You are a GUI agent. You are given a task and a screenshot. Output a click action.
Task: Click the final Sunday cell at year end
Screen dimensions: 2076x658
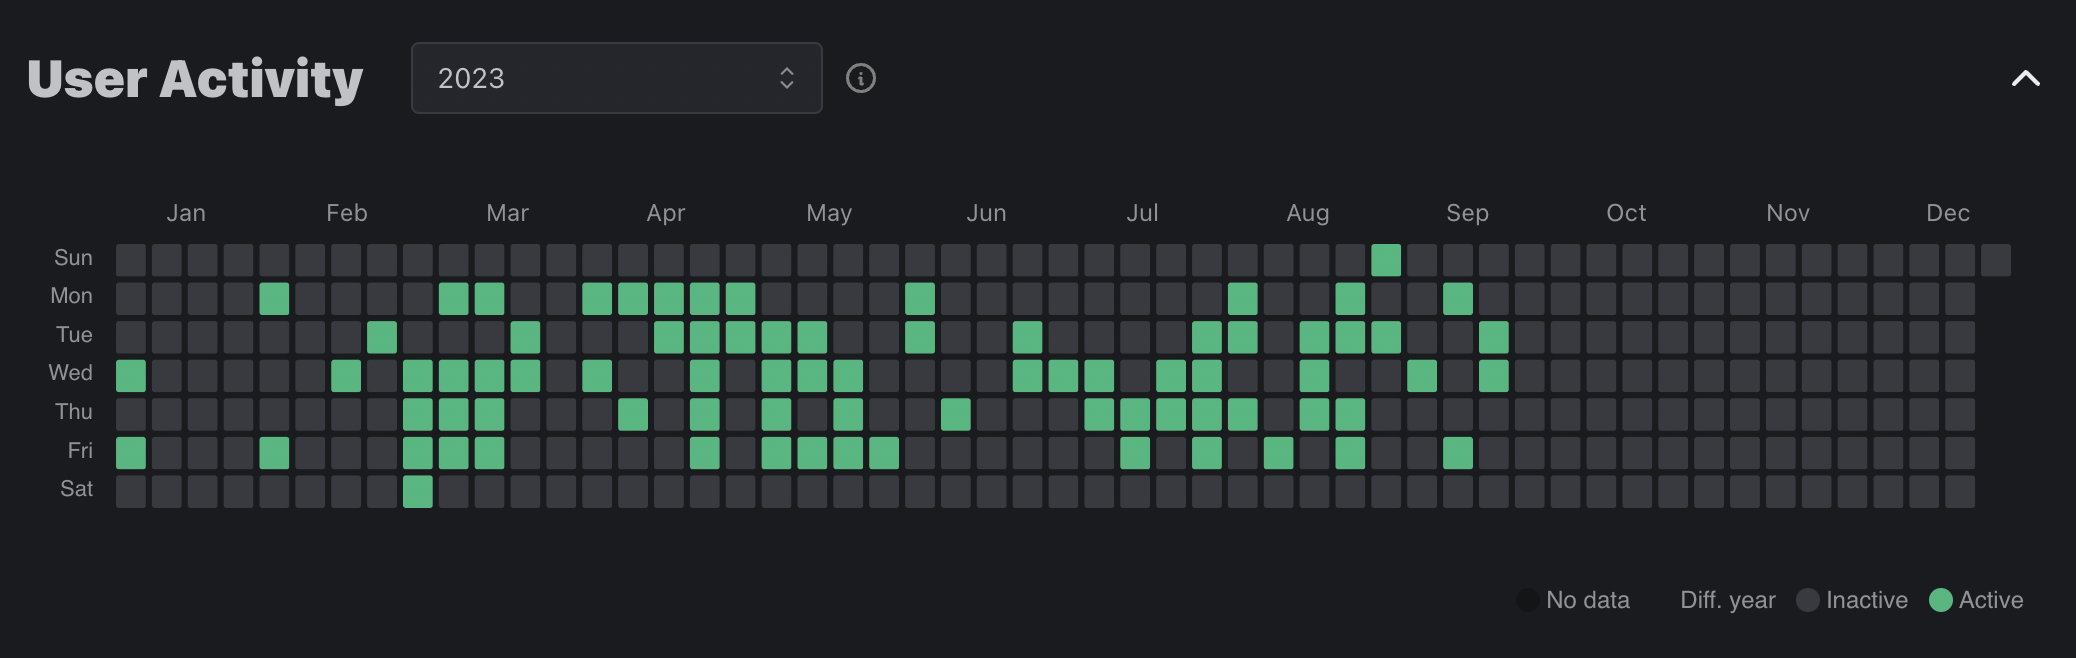coord(1995,260)
